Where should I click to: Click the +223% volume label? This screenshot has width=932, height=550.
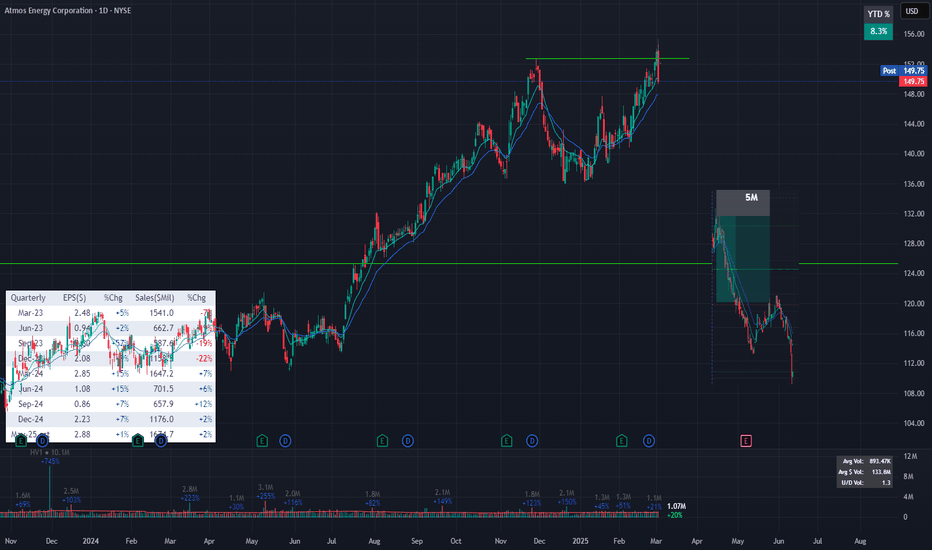click(x=190, y=498)
